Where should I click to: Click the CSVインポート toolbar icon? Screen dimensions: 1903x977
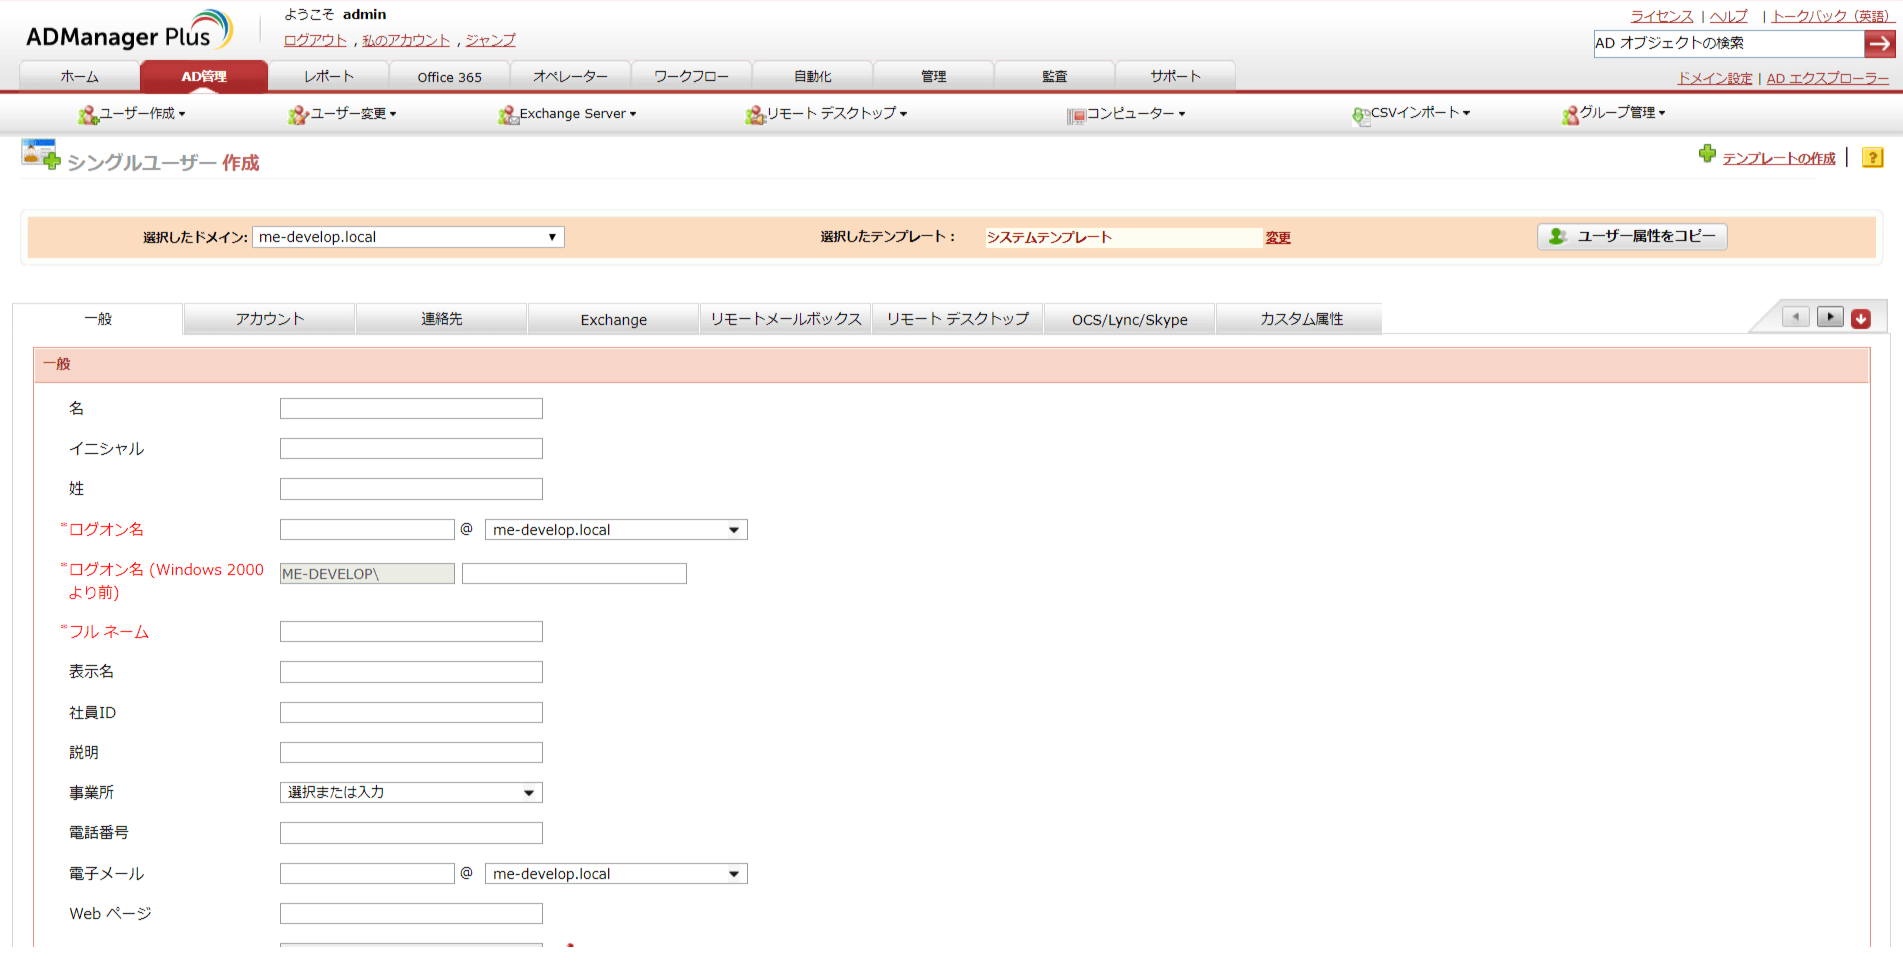pos(1360,113)
